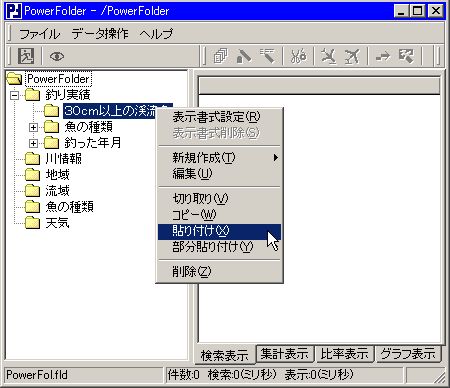The image size is (450, 388).
Task: Click the airplane takeoff toolbar icon
Action: pos(352,56)
